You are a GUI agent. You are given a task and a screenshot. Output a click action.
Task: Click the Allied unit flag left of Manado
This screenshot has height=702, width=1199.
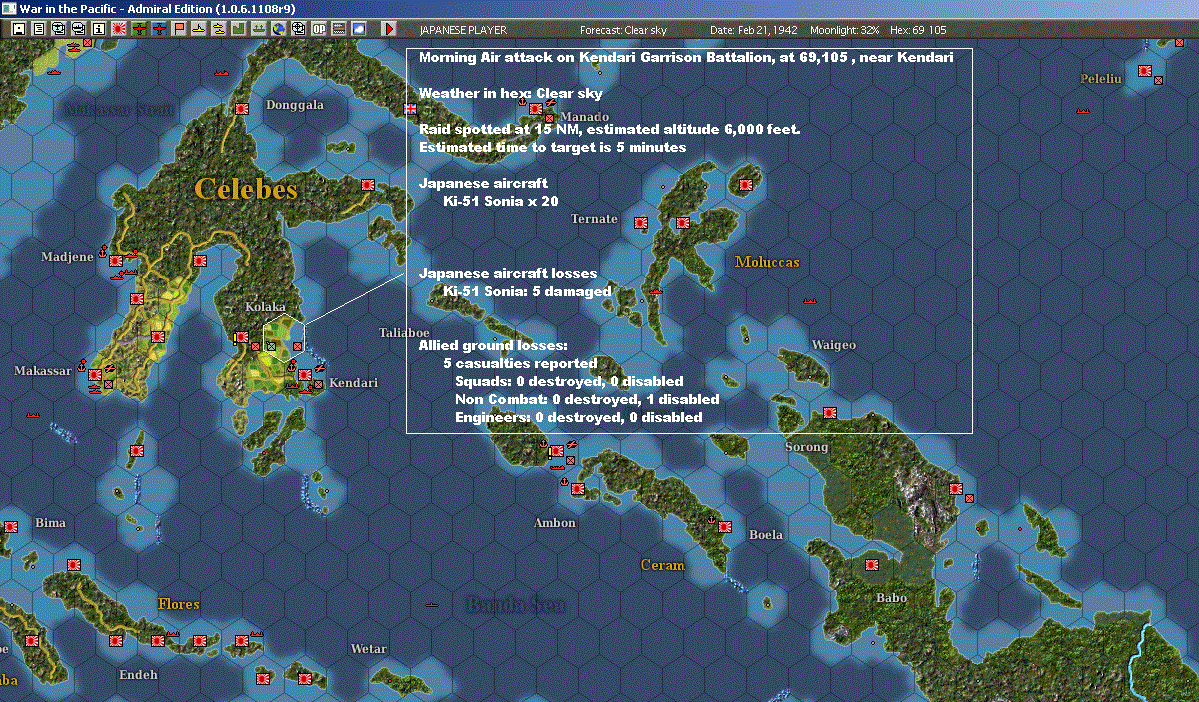pyautogui.click(x=410, y=109)
